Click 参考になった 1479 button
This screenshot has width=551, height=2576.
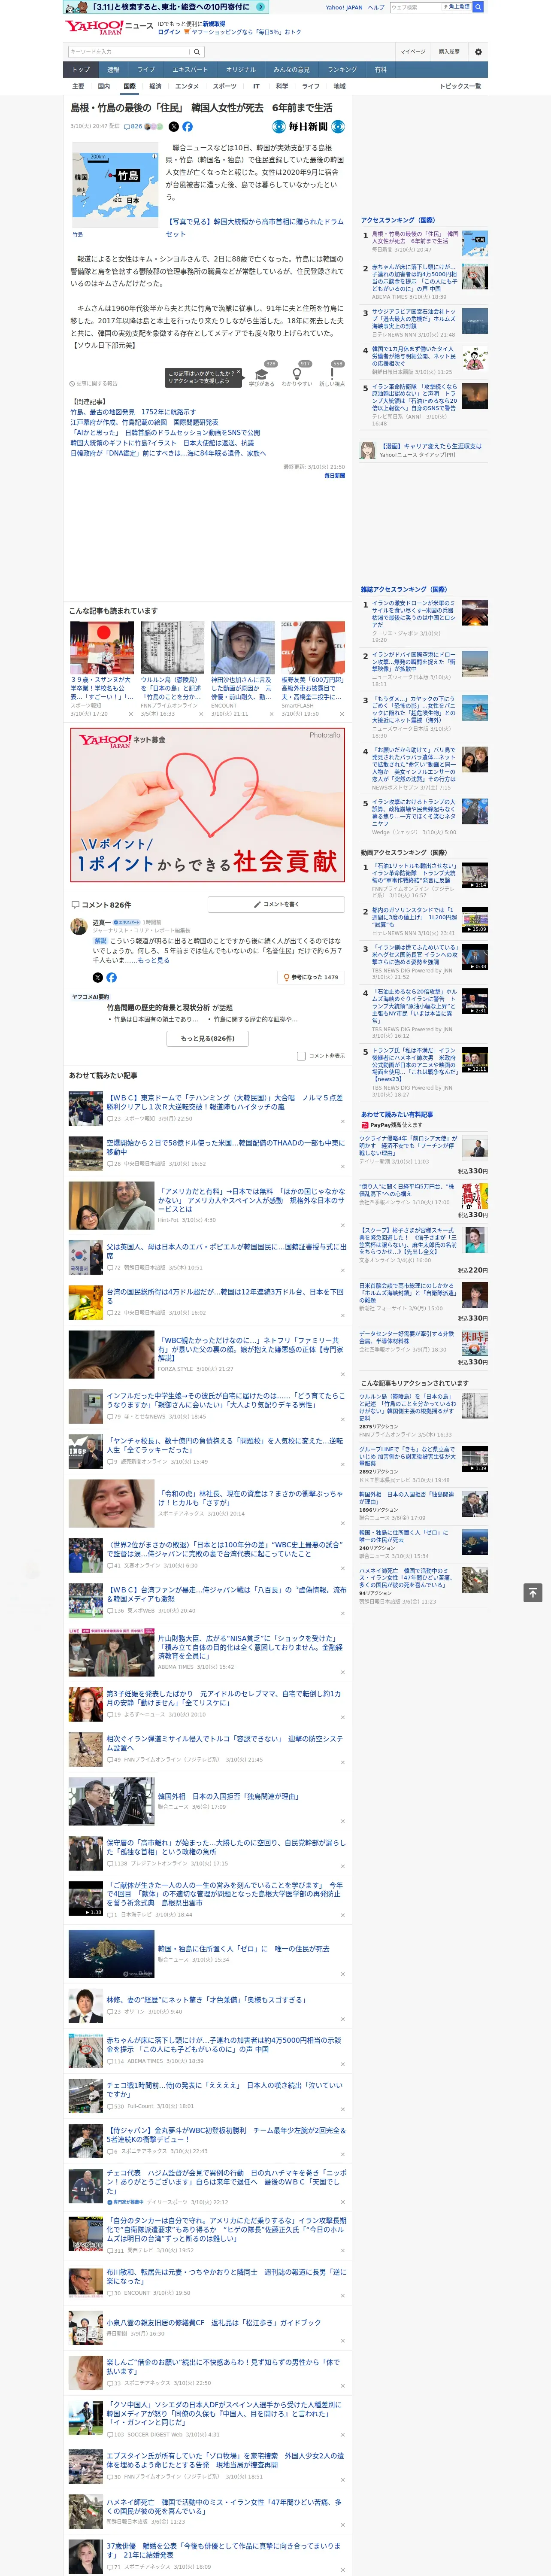(311, 977)
